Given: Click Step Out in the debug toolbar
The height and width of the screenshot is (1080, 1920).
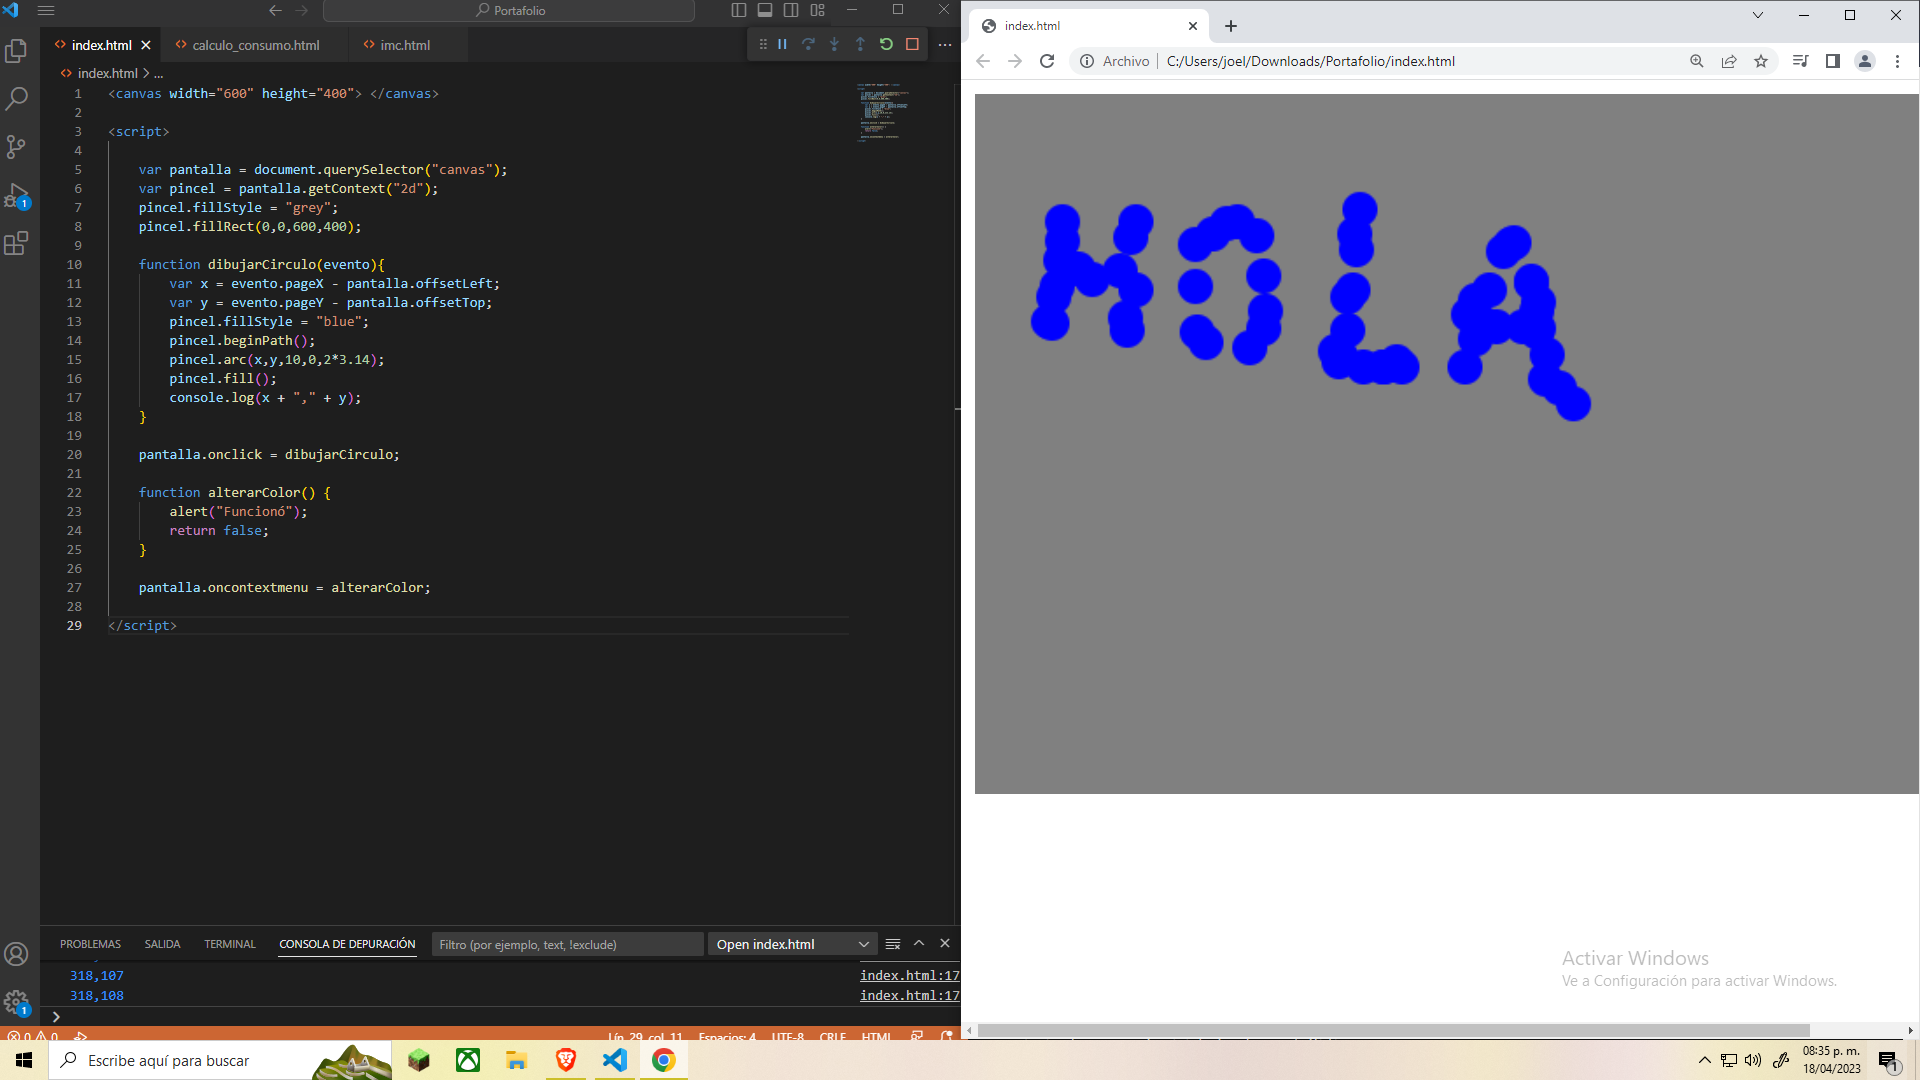Looking at the screenshot, I should click(860, 44).
